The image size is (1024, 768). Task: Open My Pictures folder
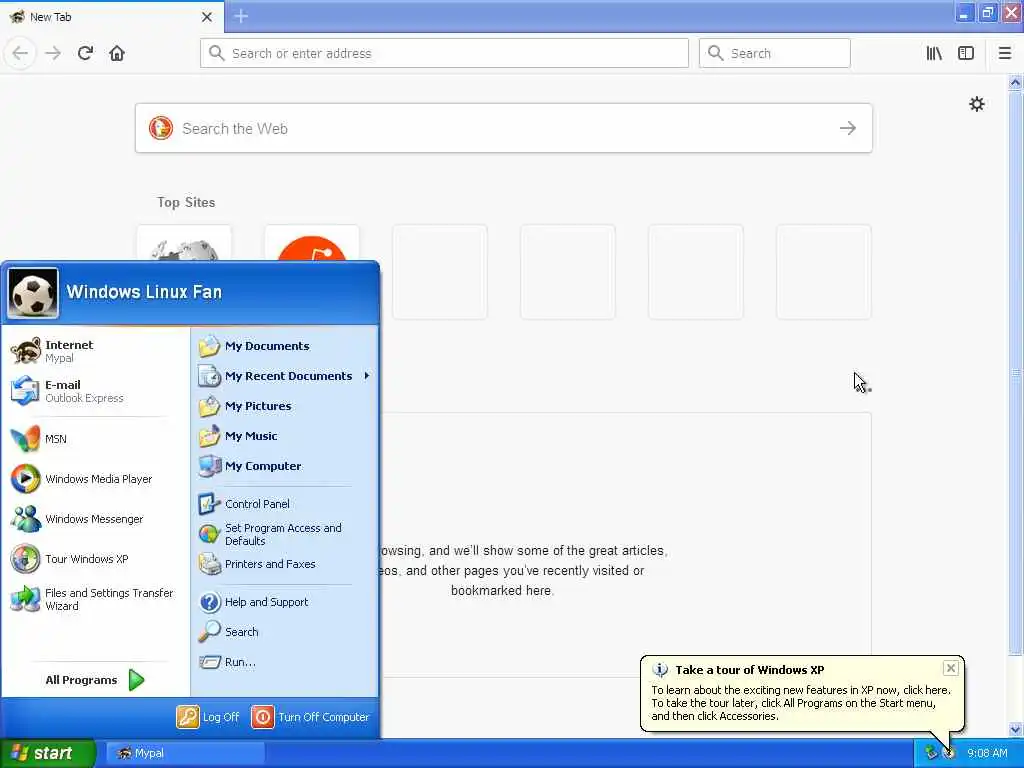click(x=285, y=406)
